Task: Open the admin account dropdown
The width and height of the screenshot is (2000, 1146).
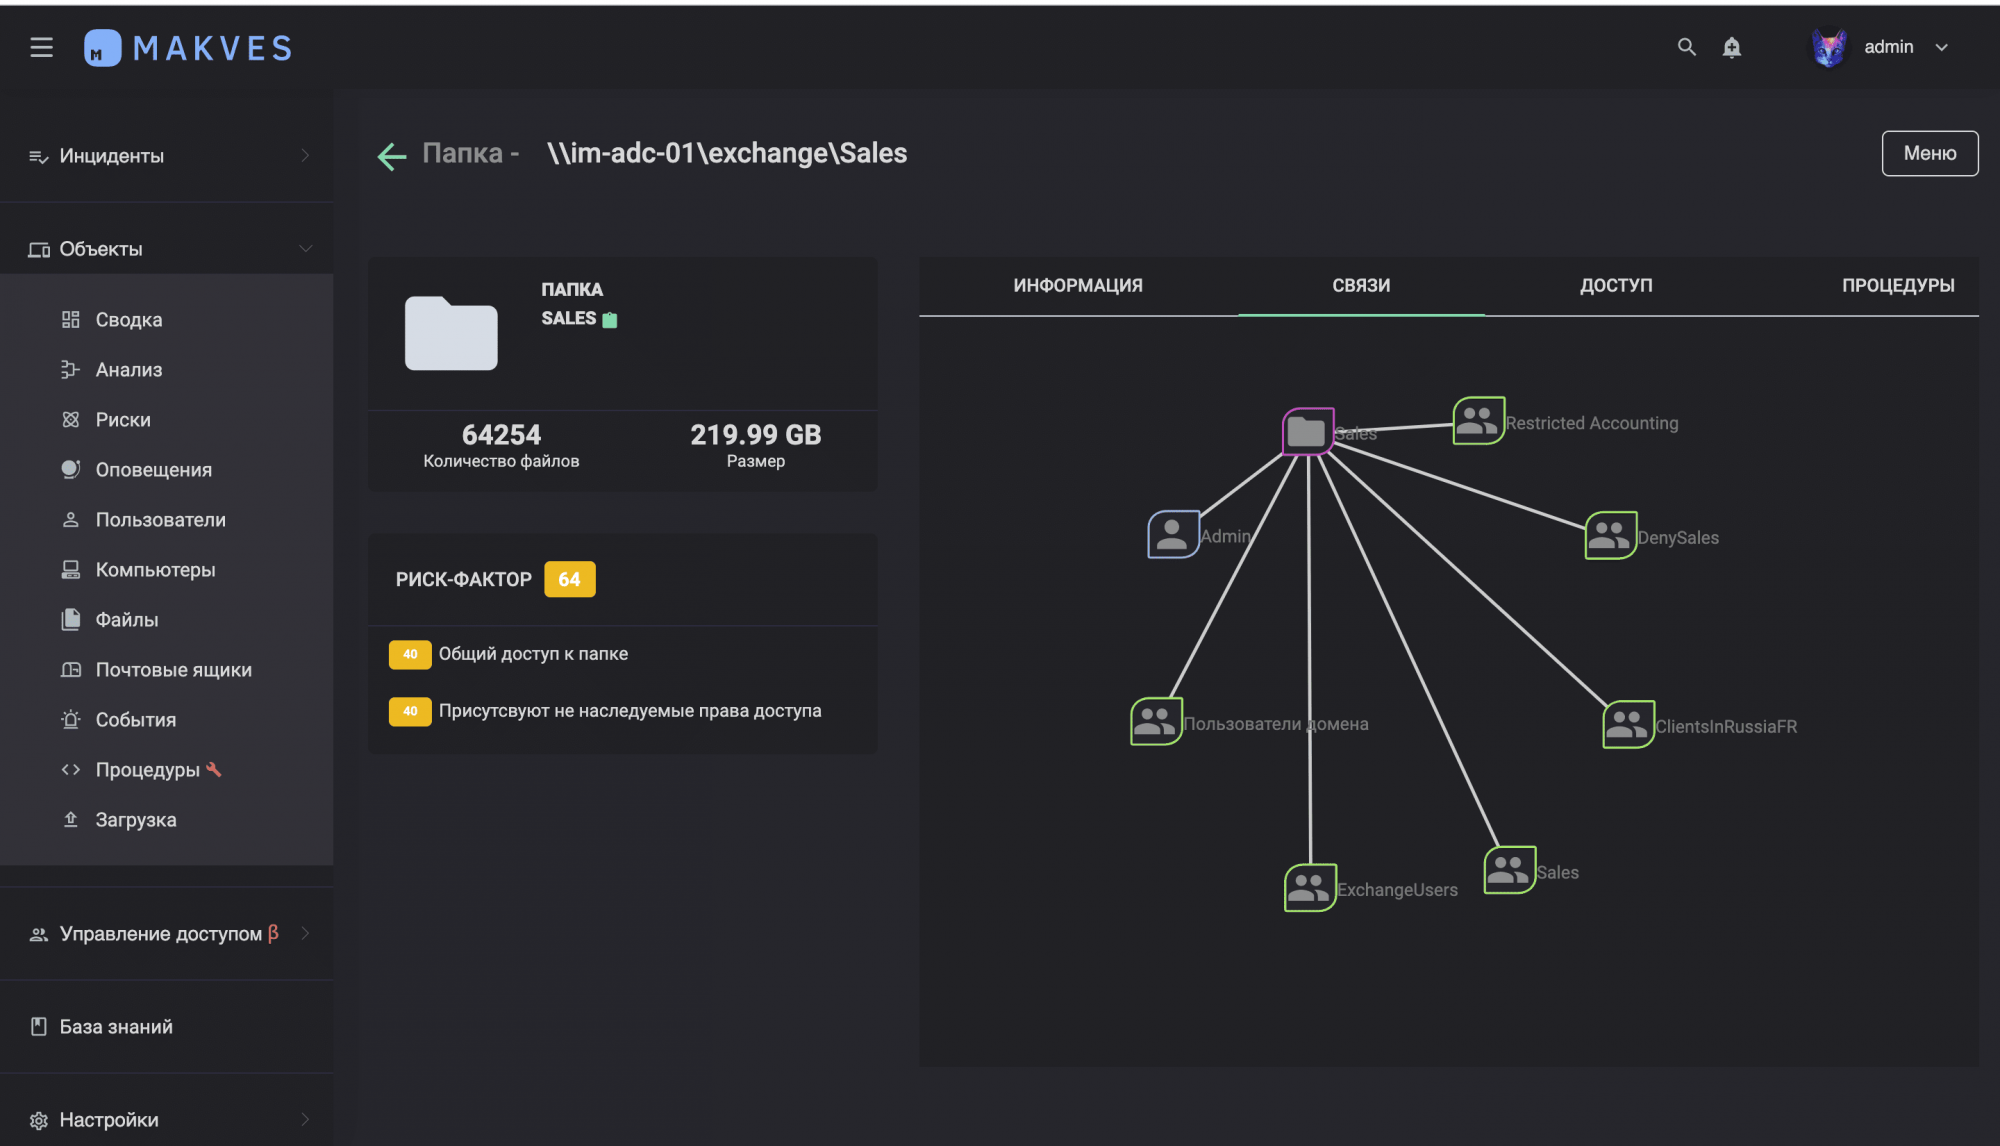Action: 1941,47
